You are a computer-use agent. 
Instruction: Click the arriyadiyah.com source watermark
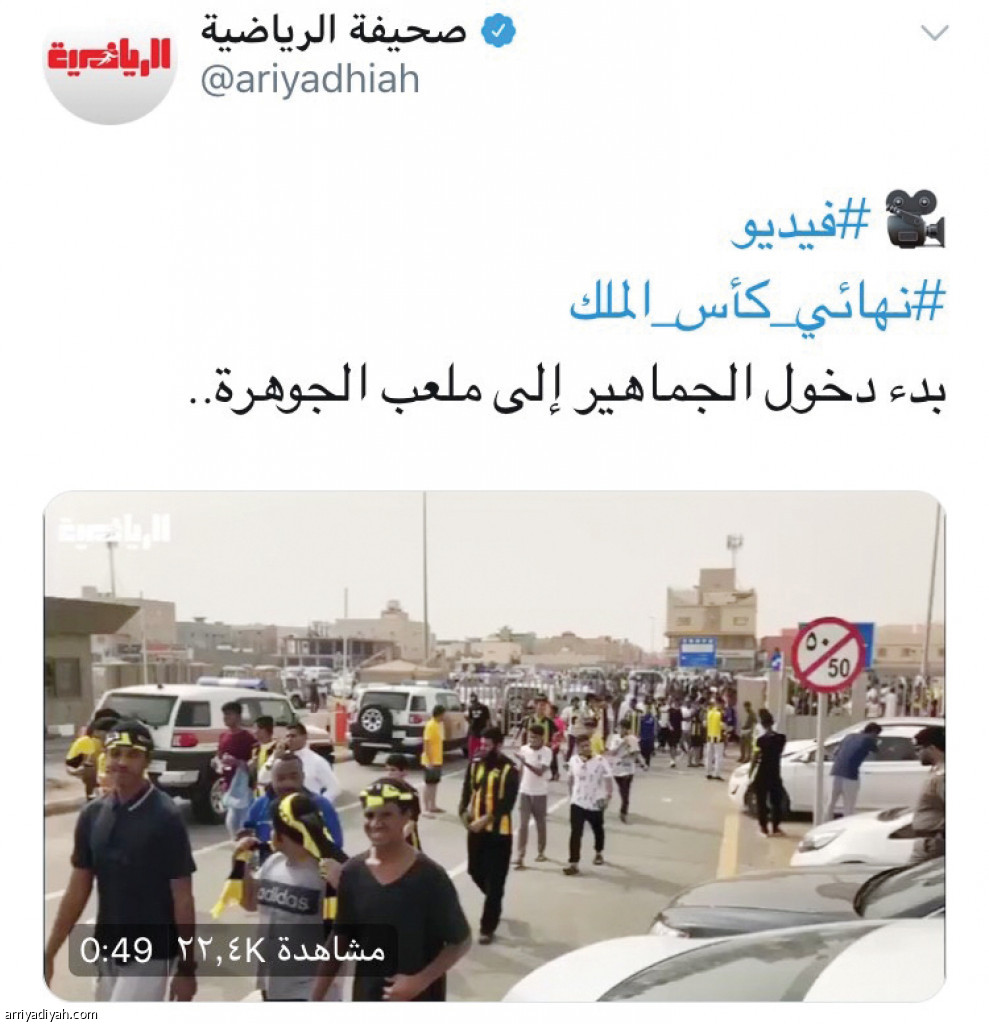[50, 1015]
